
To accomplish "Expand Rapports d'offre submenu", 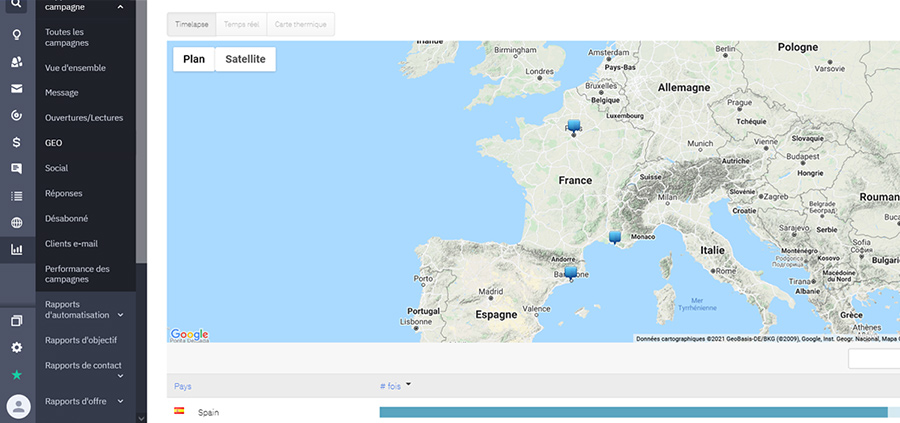I will click(x=121, y=402).
